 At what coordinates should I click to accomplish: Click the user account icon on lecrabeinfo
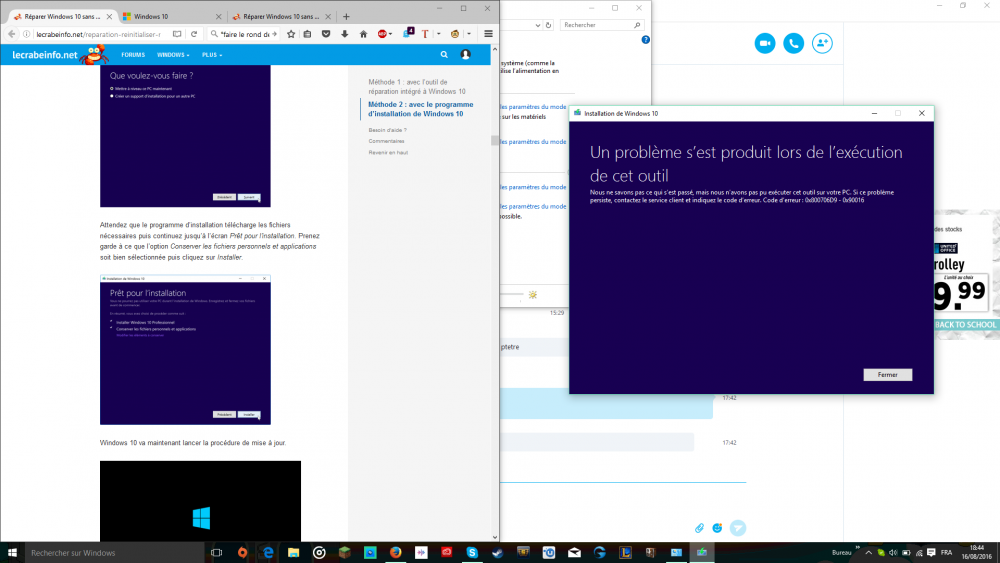465,55
